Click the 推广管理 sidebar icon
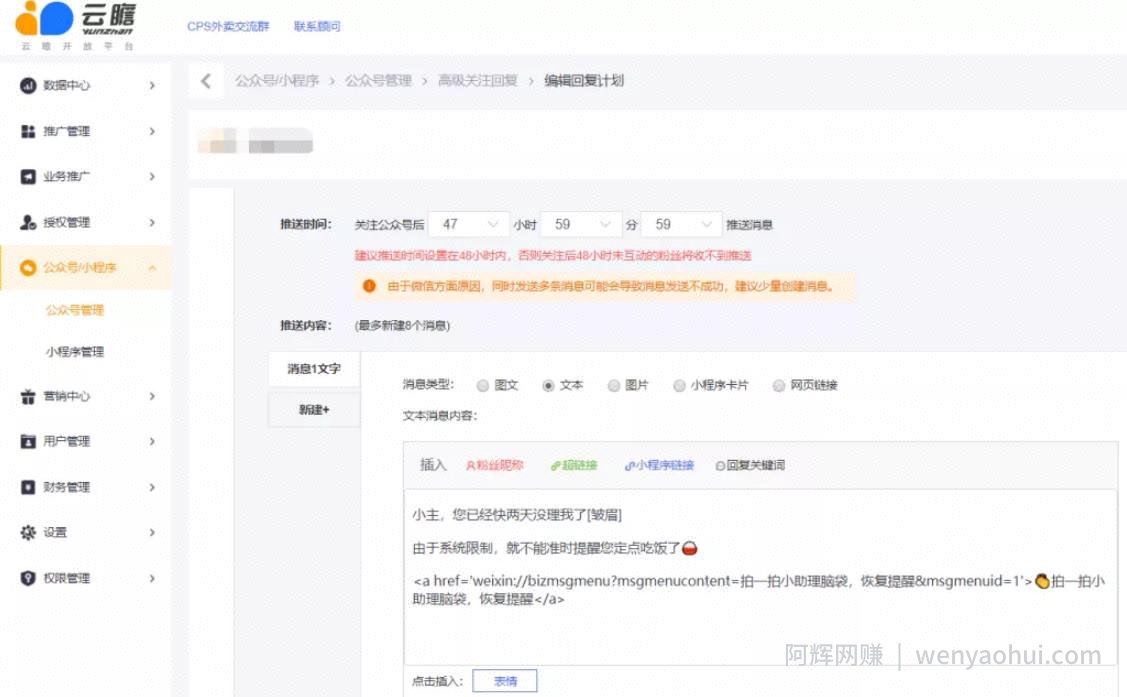1127x697 pixels. pyautogui.click(x=28, y=131)
